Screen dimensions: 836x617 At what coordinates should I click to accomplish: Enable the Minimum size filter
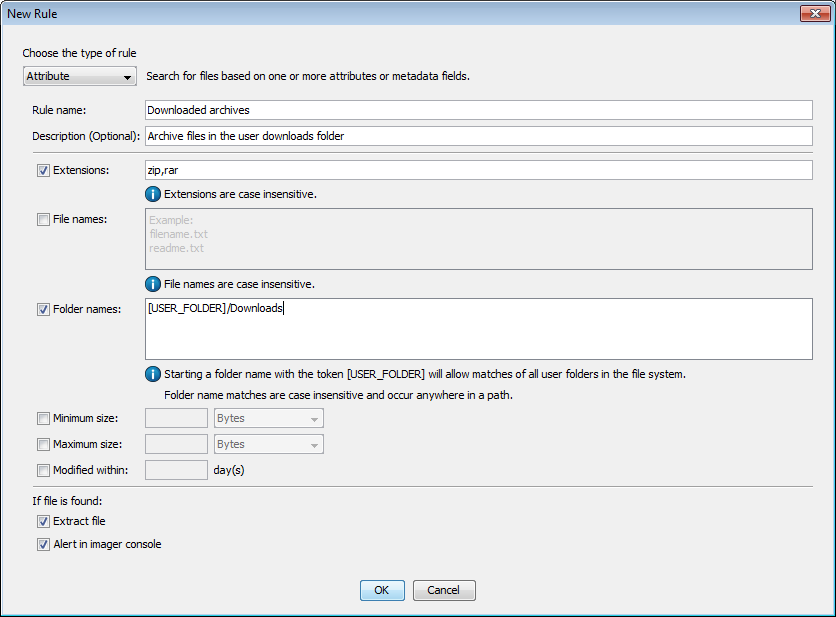pyautogui.click(x=43, y=419)
